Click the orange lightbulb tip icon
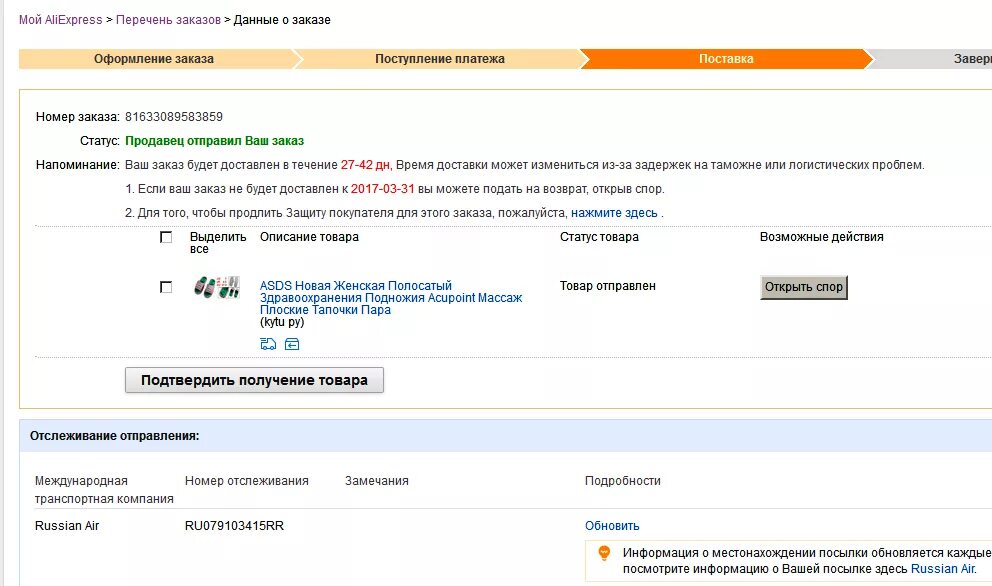 pyautogui.click(x=604, y=553)
